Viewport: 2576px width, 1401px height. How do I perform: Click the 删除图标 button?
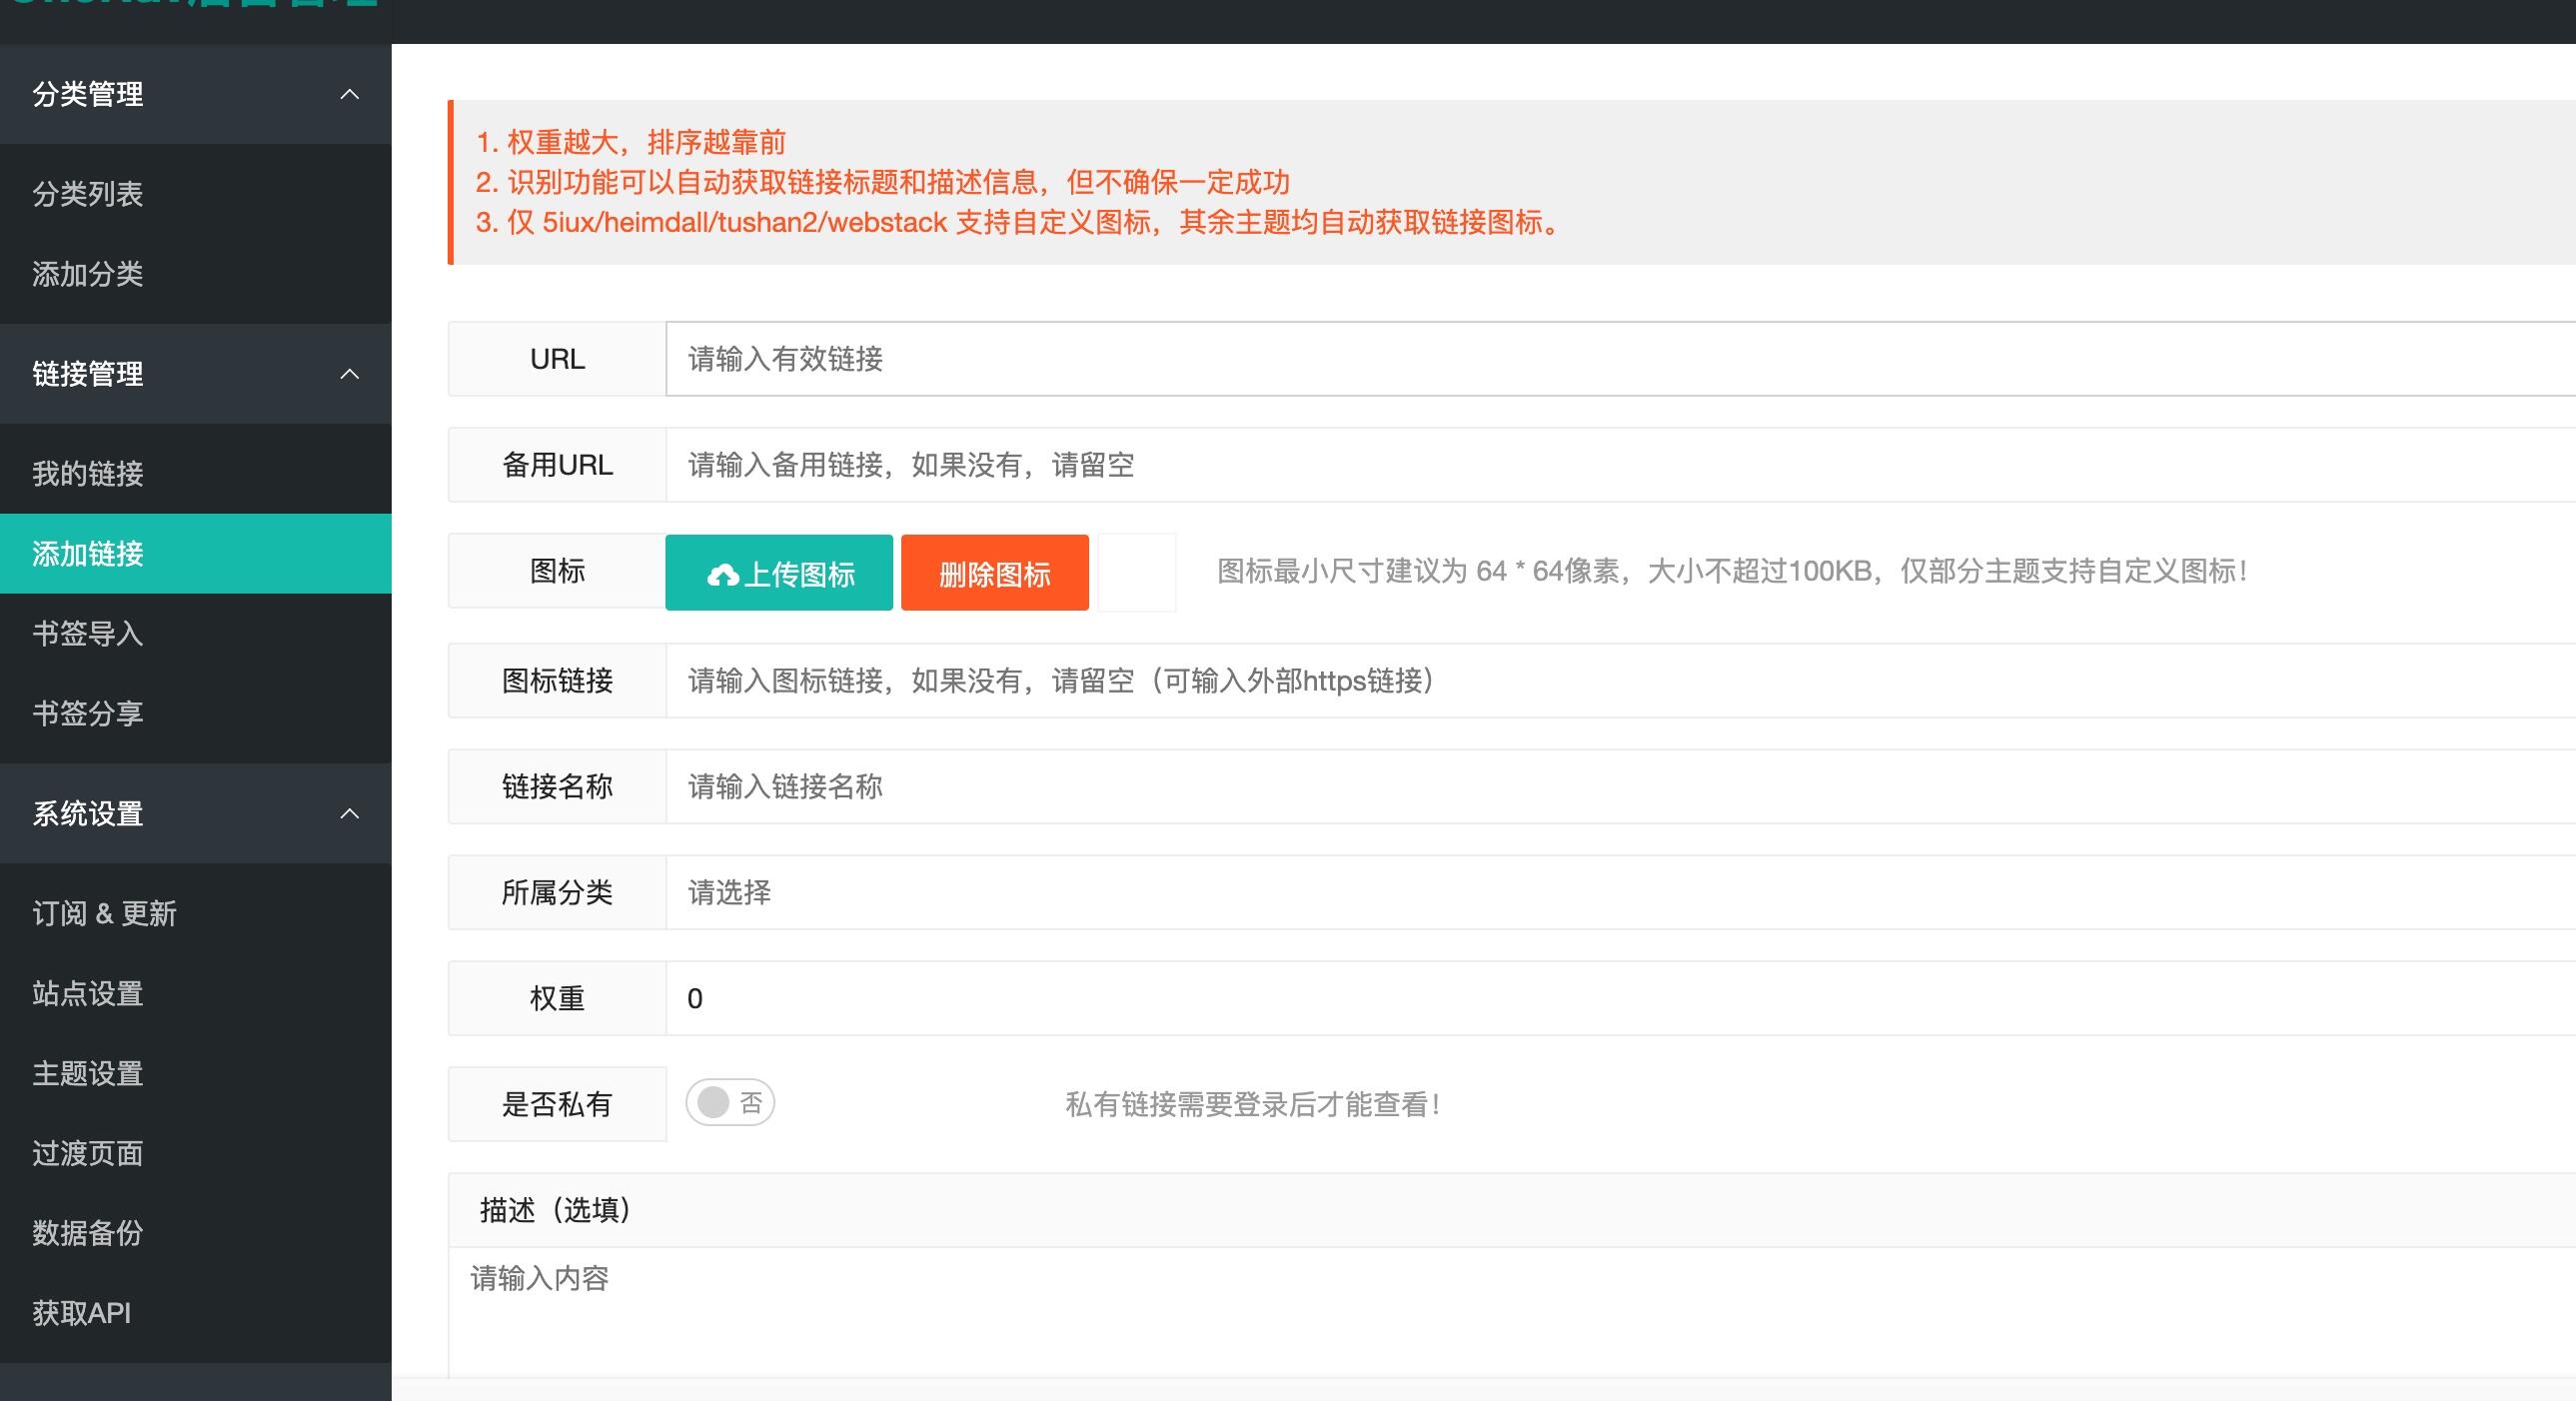tap(994, 572)
